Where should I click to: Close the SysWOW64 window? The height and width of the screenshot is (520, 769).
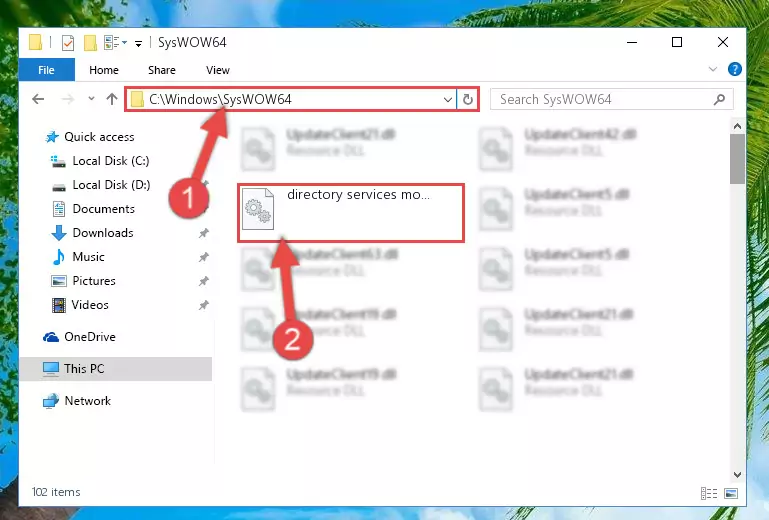click(x=722, y=43)
